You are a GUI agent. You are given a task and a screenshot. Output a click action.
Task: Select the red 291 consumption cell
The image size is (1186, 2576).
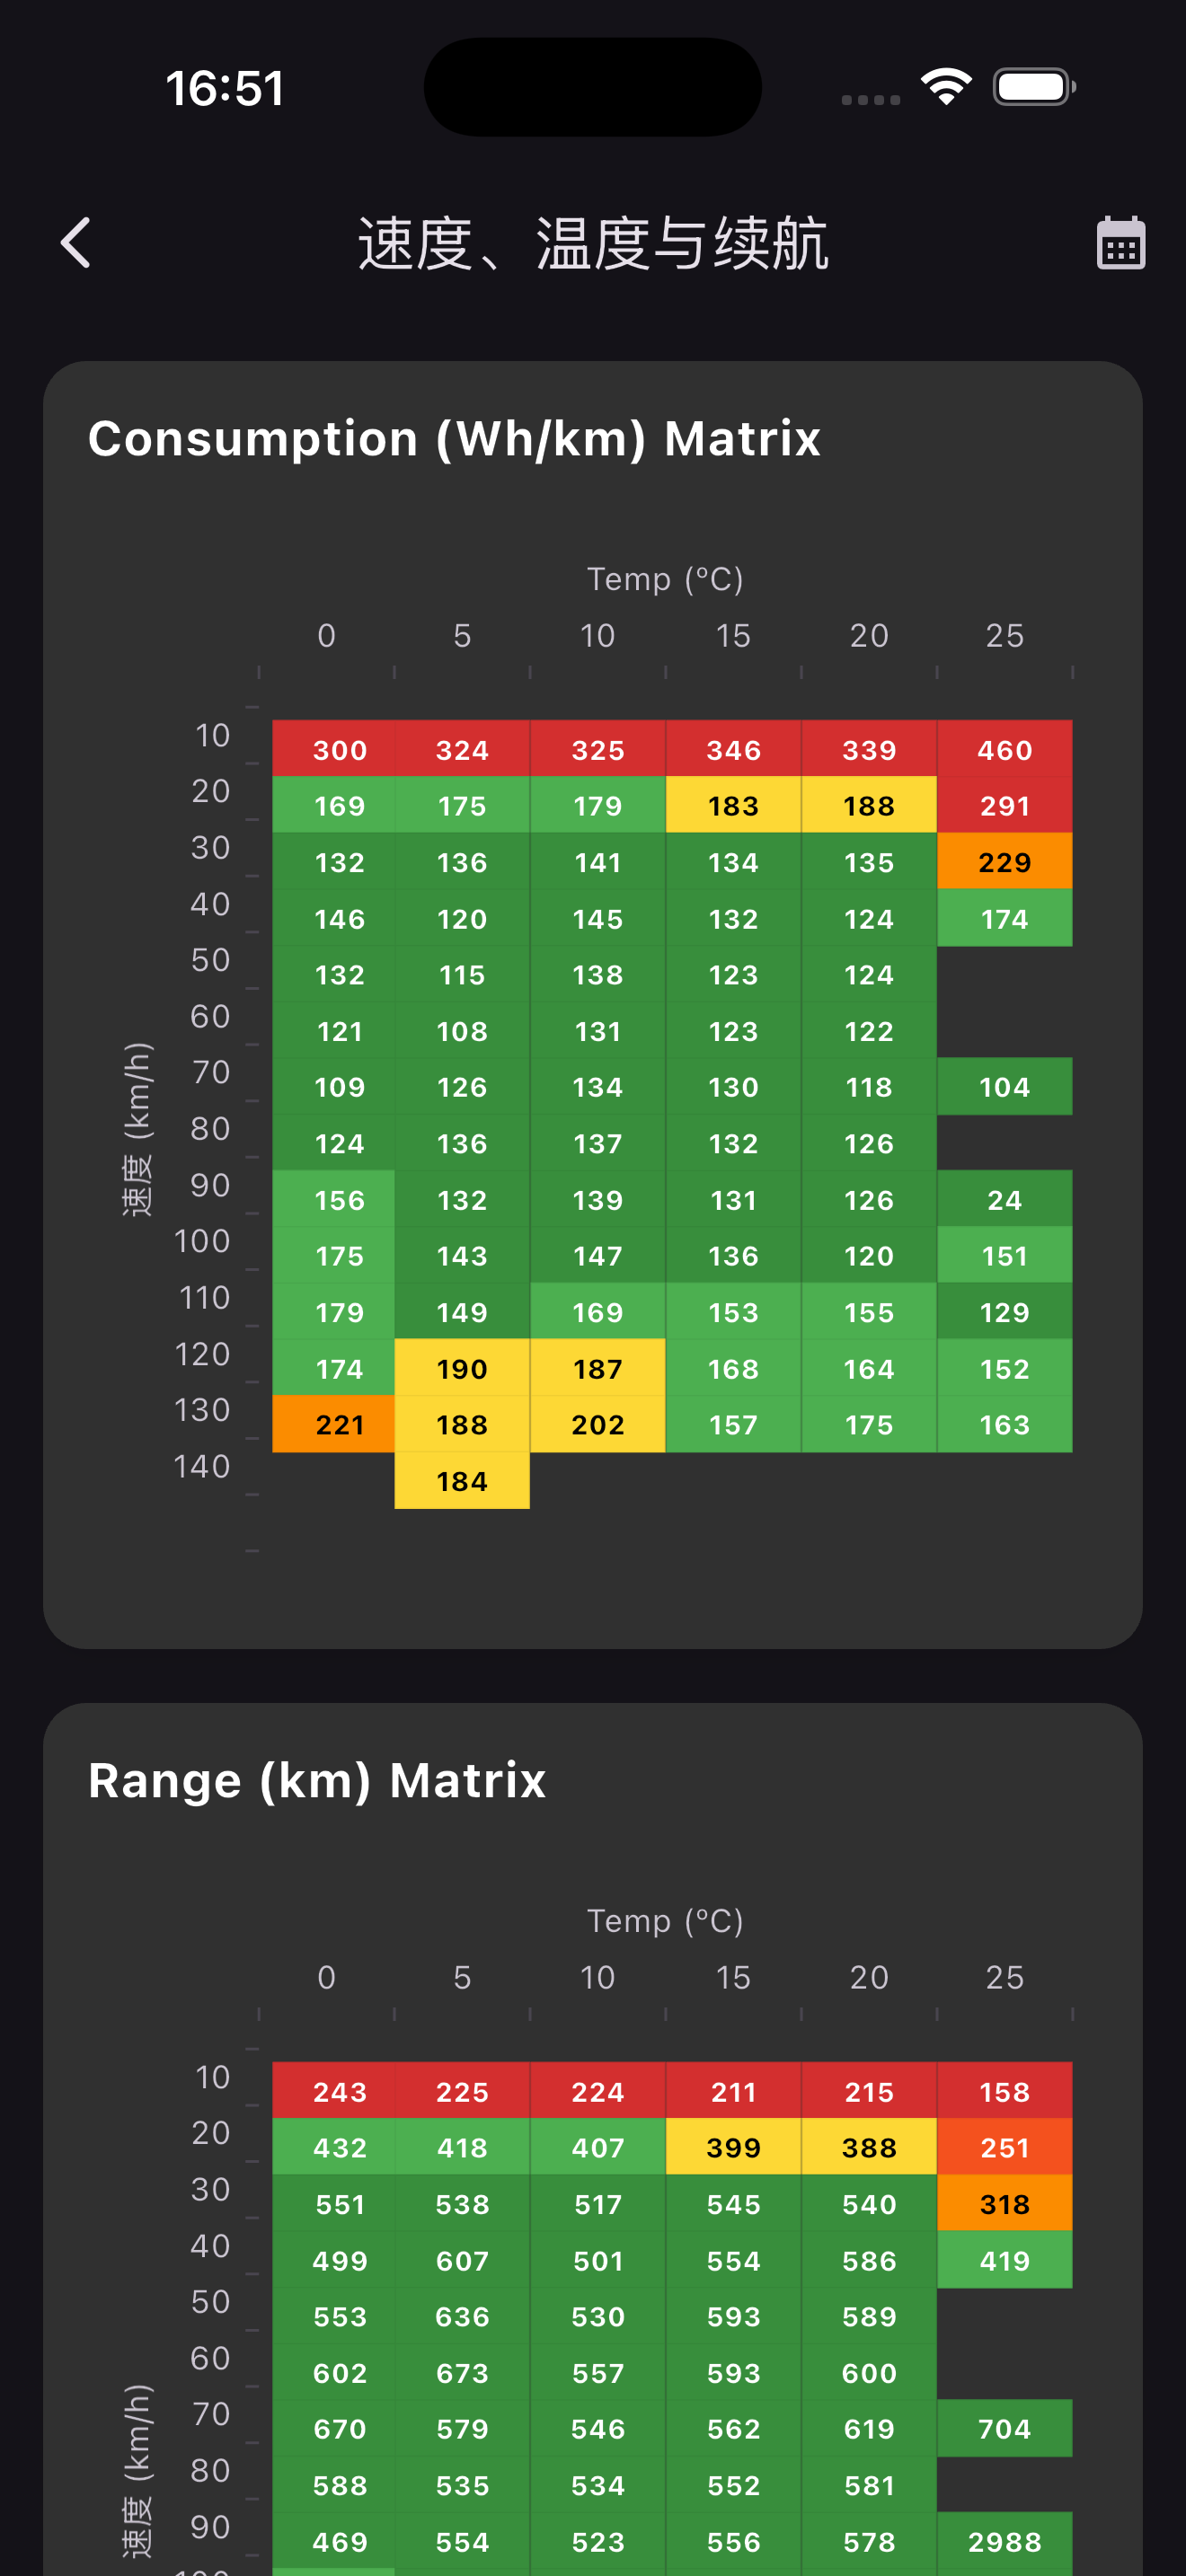click(x=1004, y=806)
